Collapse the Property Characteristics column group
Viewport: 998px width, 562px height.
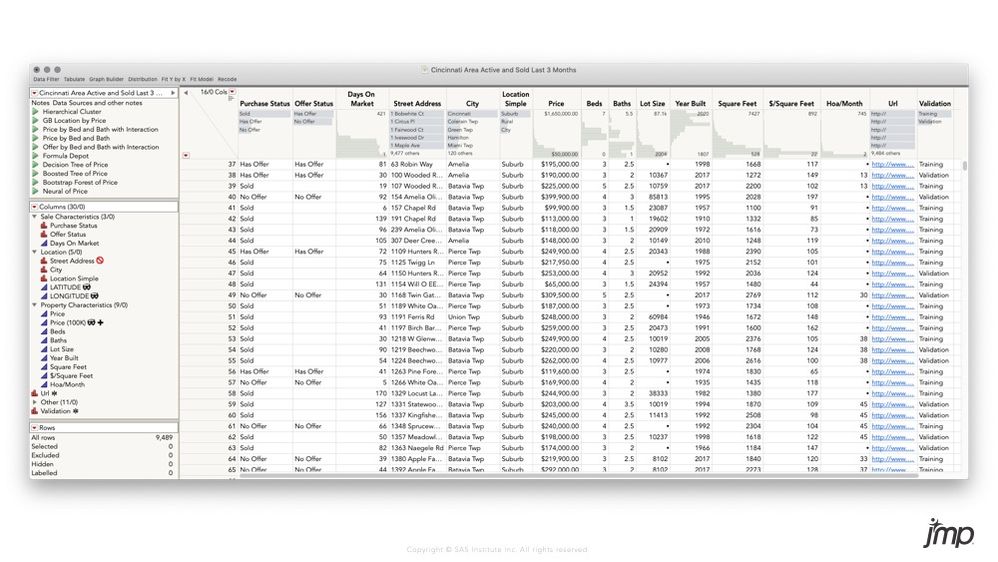tap(34, 305)
